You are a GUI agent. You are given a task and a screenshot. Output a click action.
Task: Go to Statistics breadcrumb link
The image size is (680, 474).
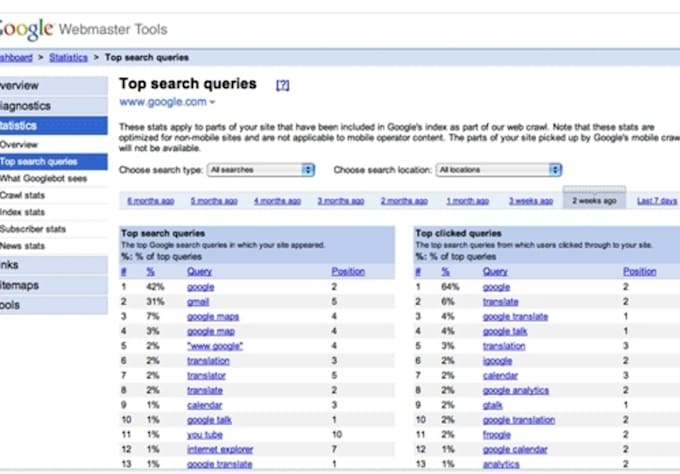tap(68, 57)
